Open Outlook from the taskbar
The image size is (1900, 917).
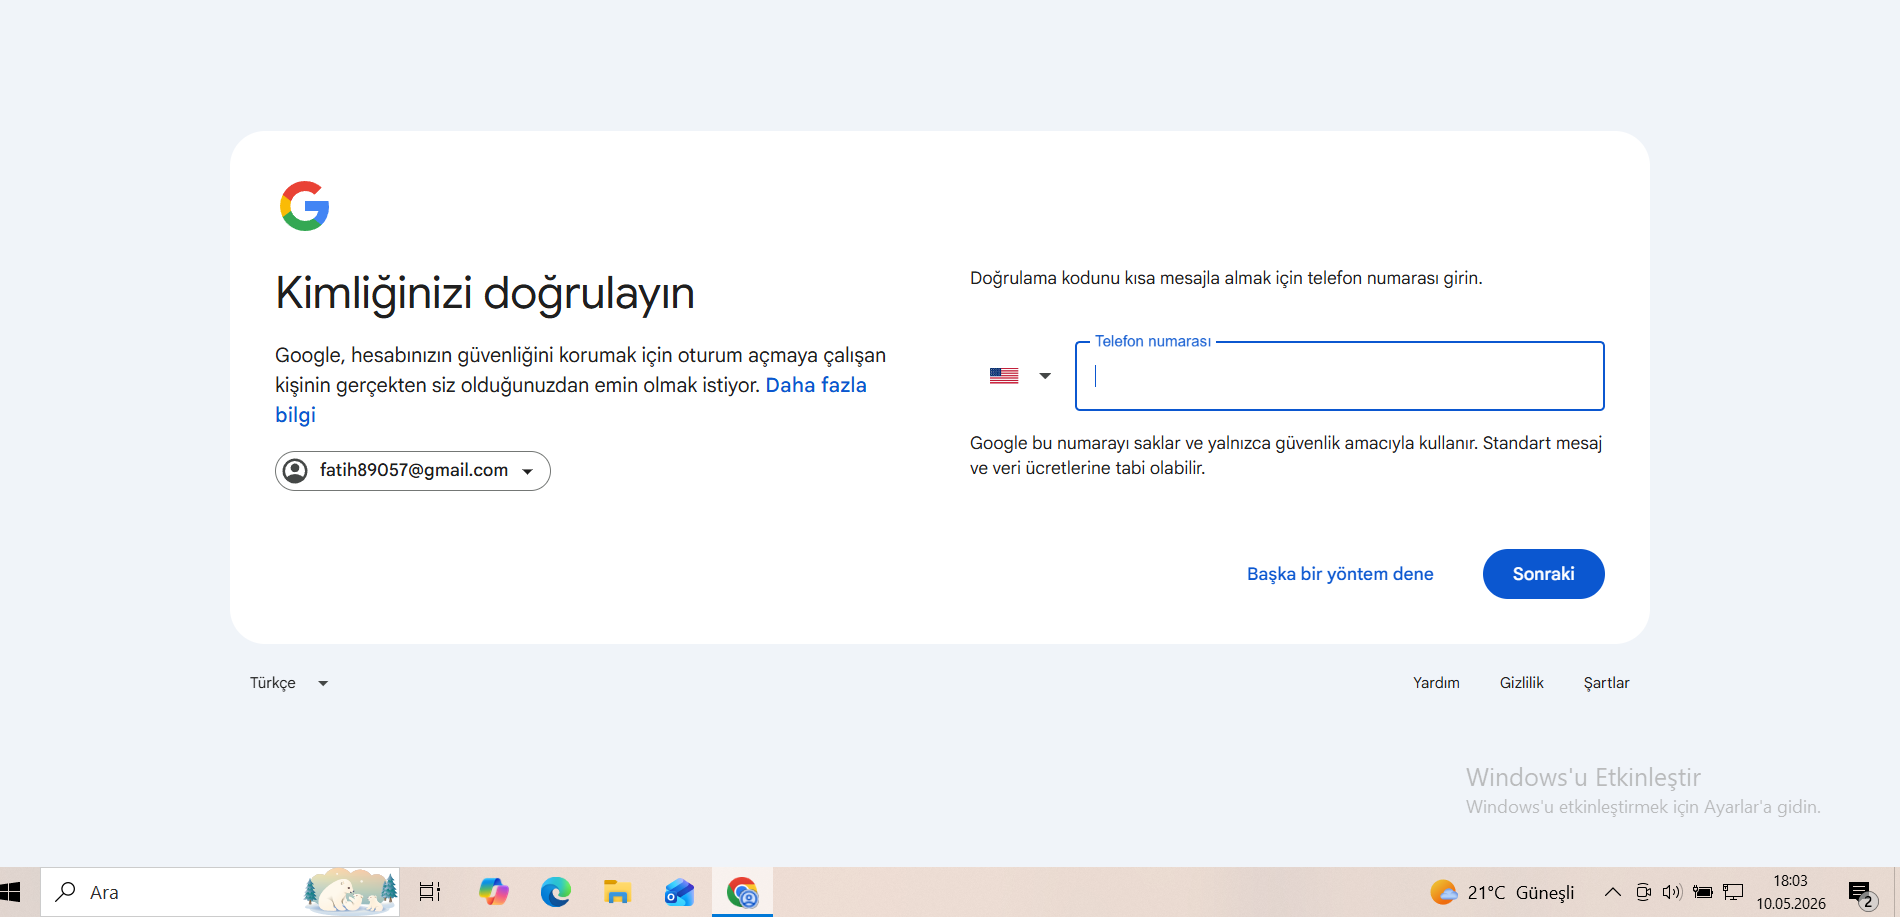point(679,892)
